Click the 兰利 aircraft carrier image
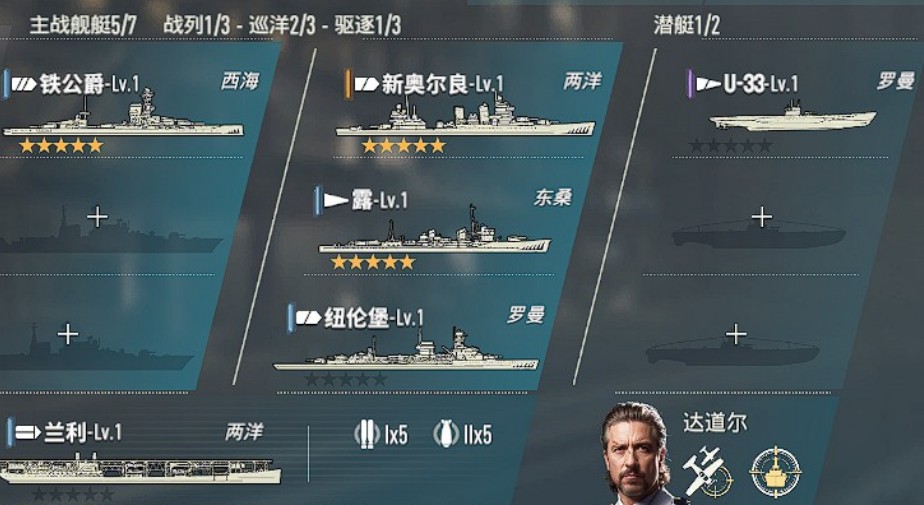 click(140, 469)
